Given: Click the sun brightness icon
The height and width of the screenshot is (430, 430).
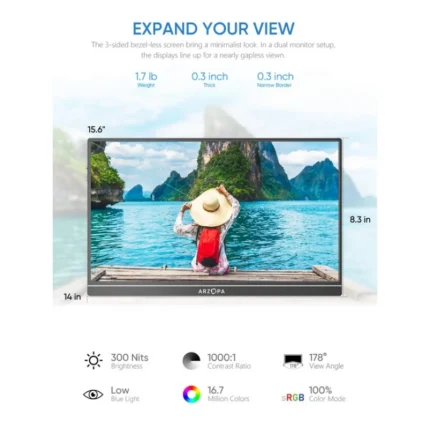Looking at the screenshot, I should [93, 360].
